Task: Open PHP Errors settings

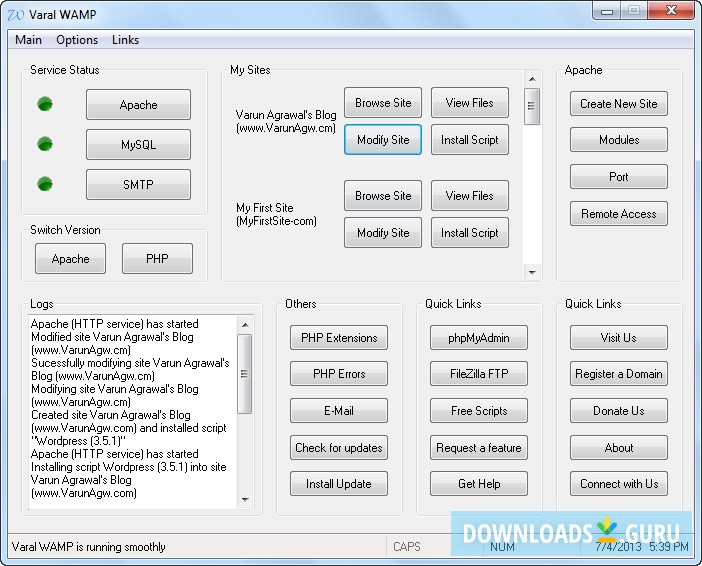Action: pyautogui.click(x=339, y=373)
